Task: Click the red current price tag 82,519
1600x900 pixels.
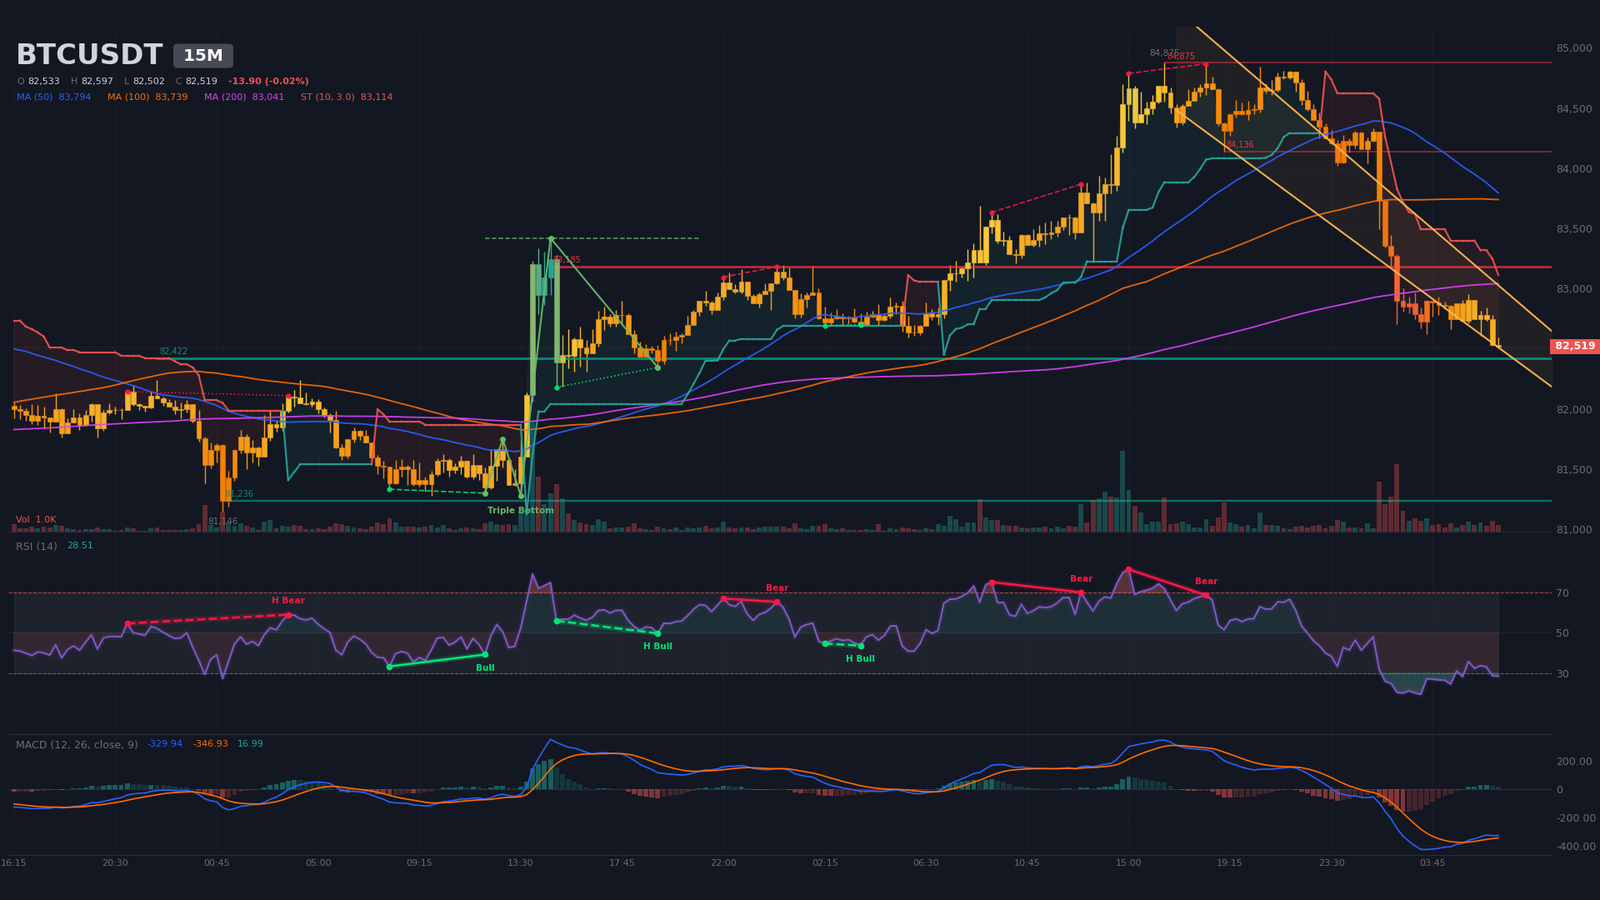Action: pyautogui.click(x=1575, y=346)
